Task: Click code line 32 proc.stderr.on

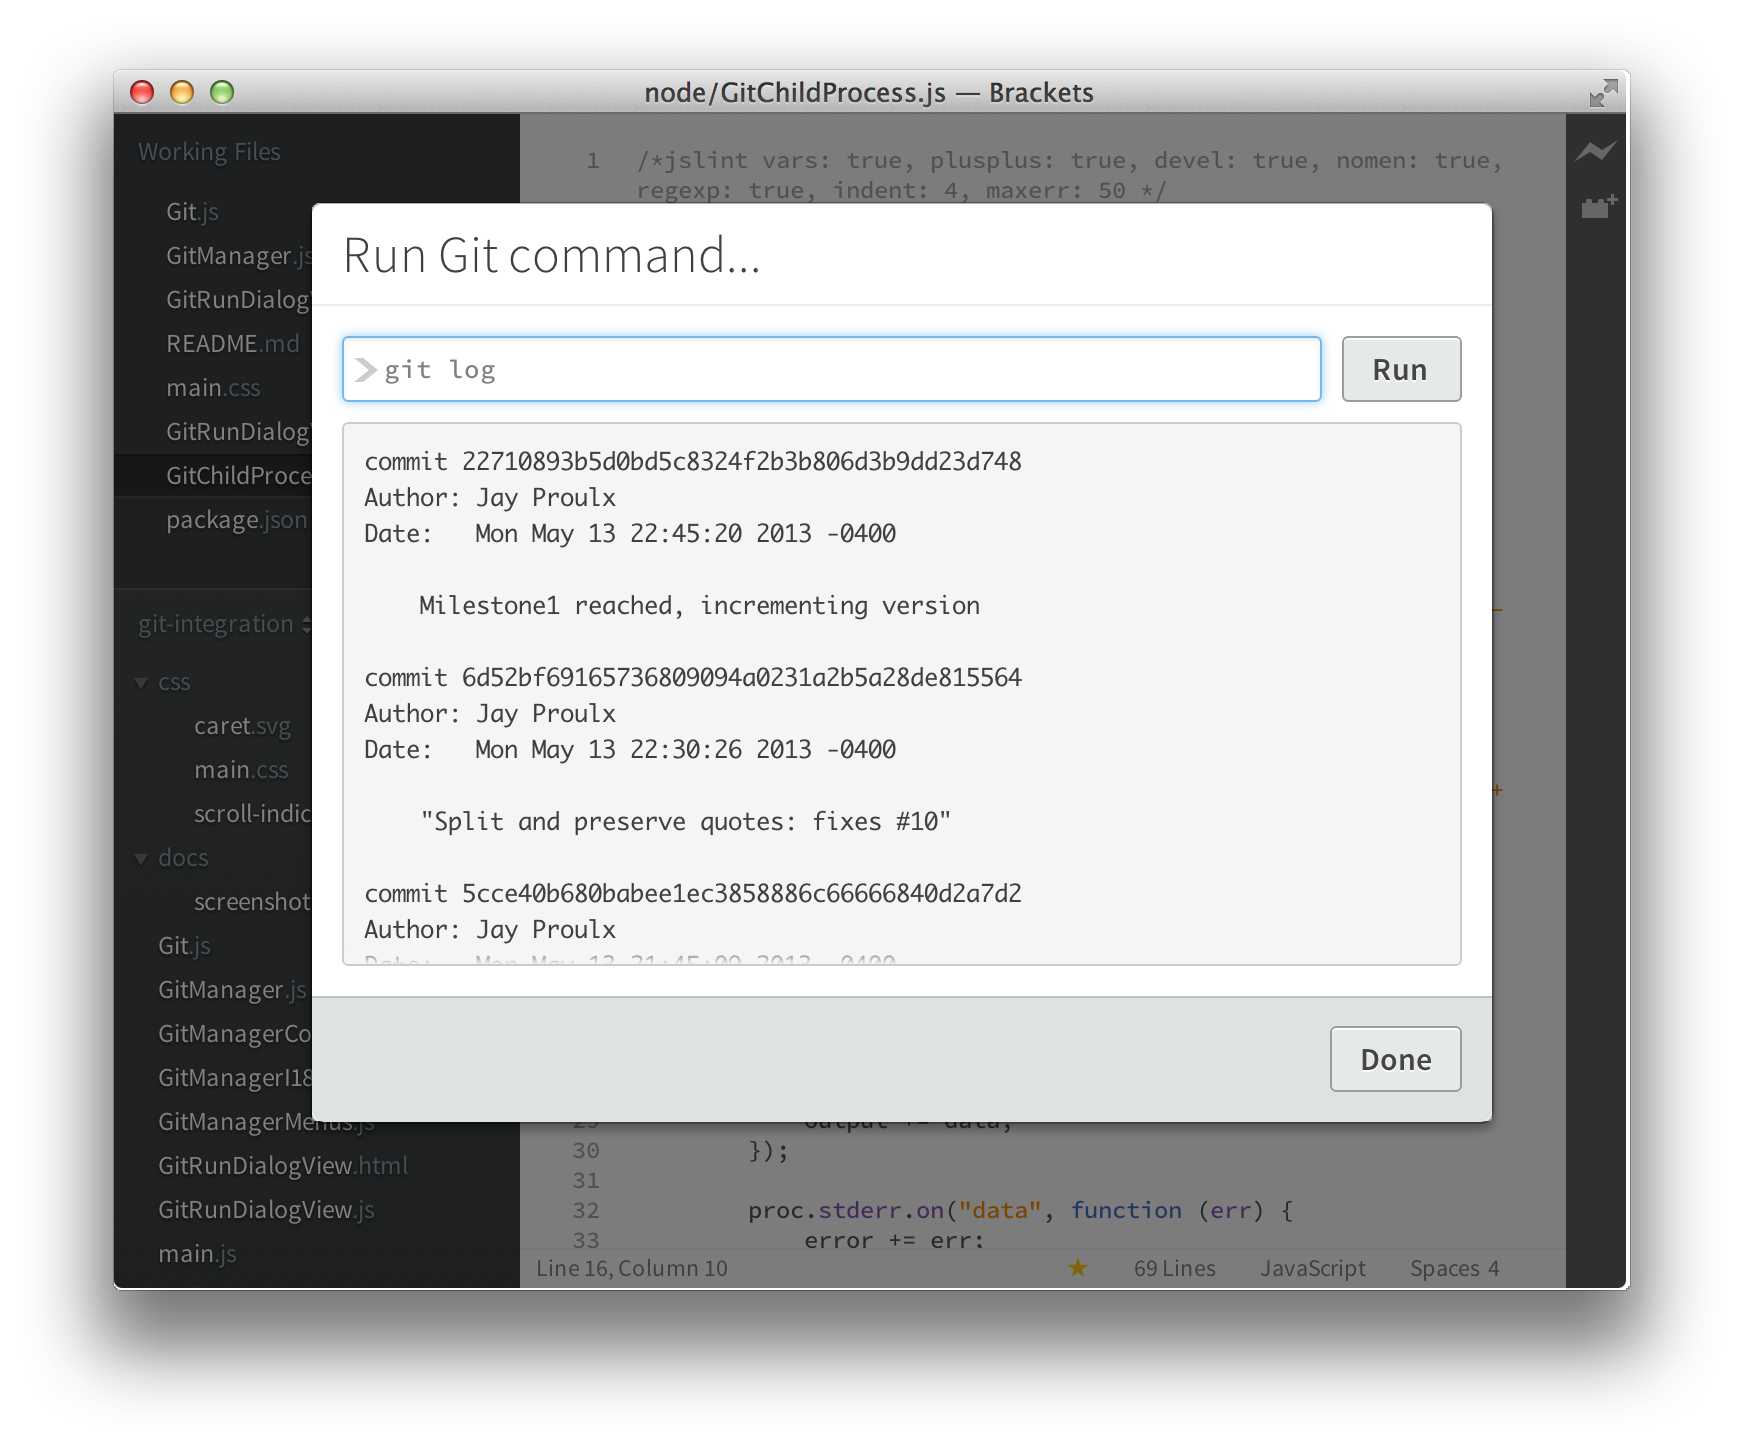Action: 1021,1210
